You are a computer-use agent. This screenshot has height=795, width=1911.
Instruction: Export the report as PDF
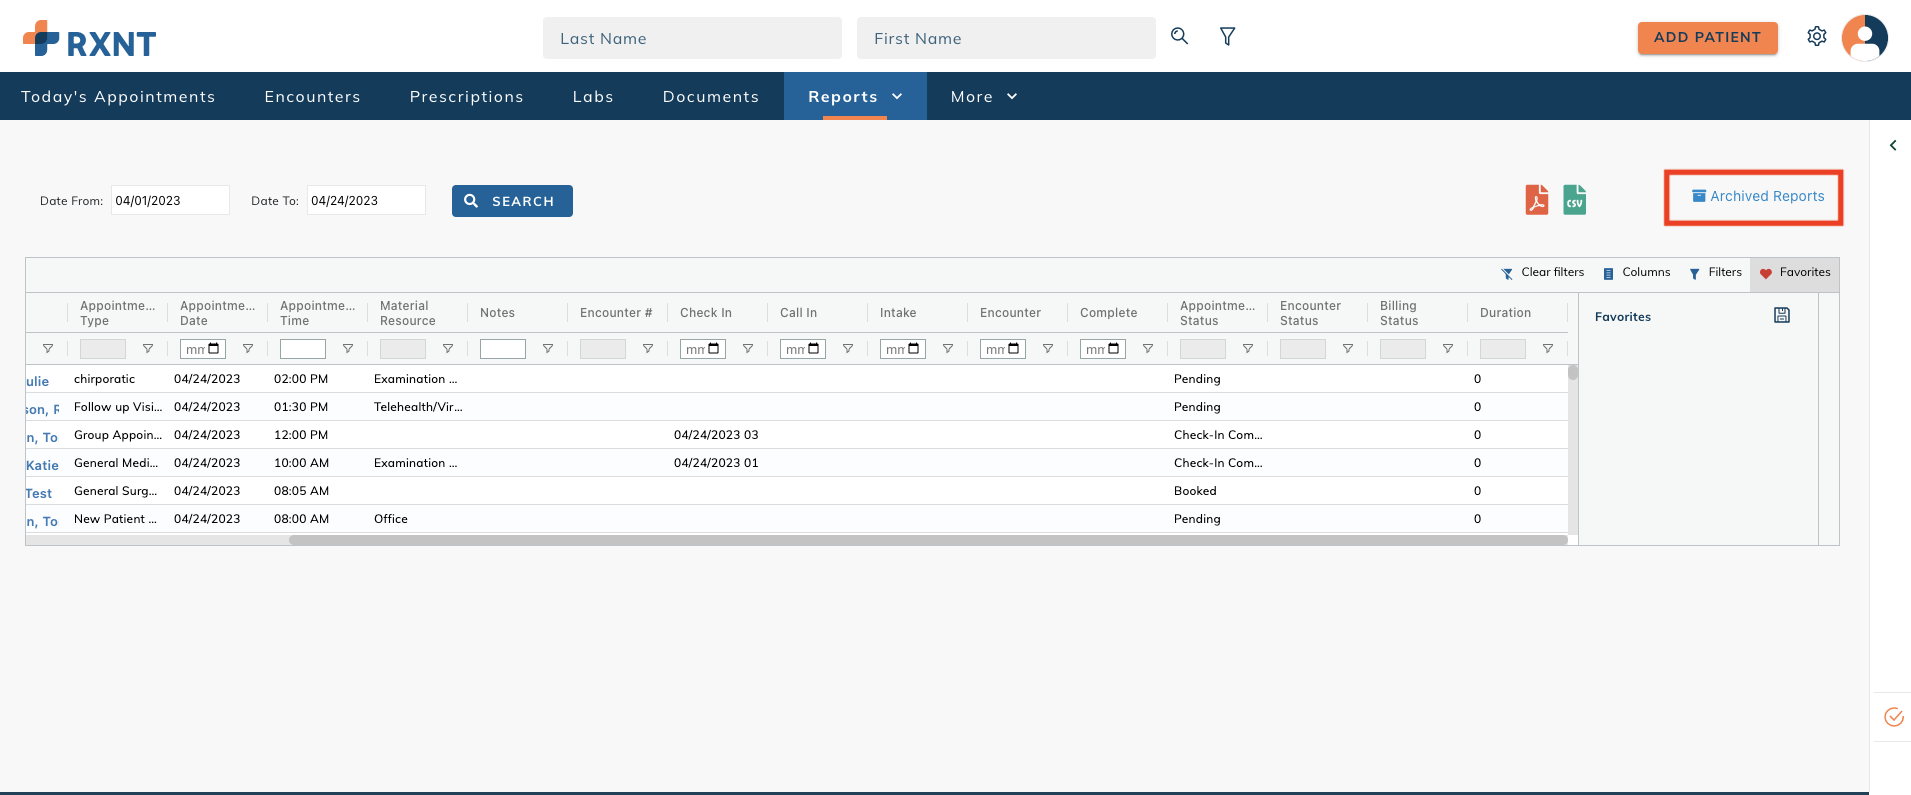pos(1537,199)
